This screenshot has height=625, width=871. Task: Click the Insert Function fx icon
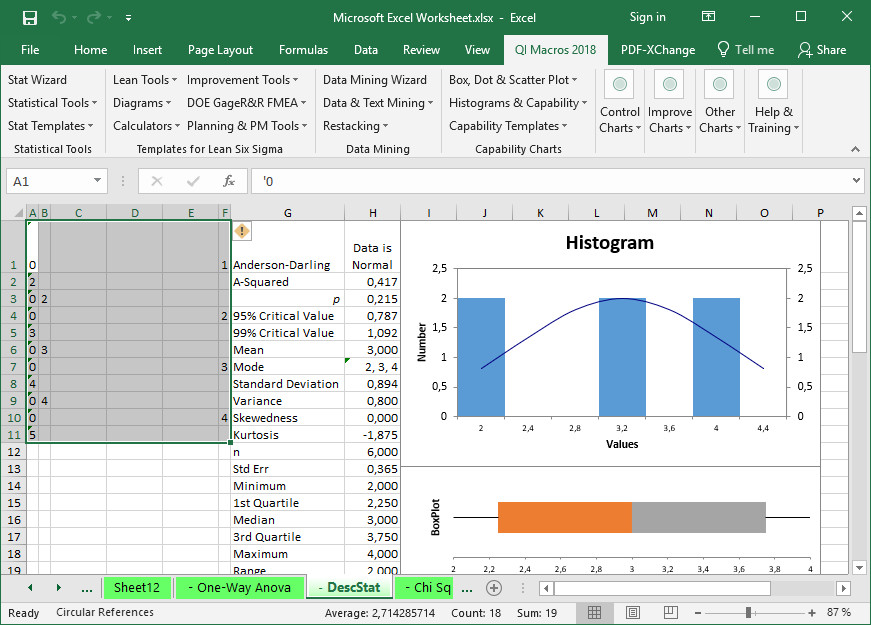coord(229,181)
